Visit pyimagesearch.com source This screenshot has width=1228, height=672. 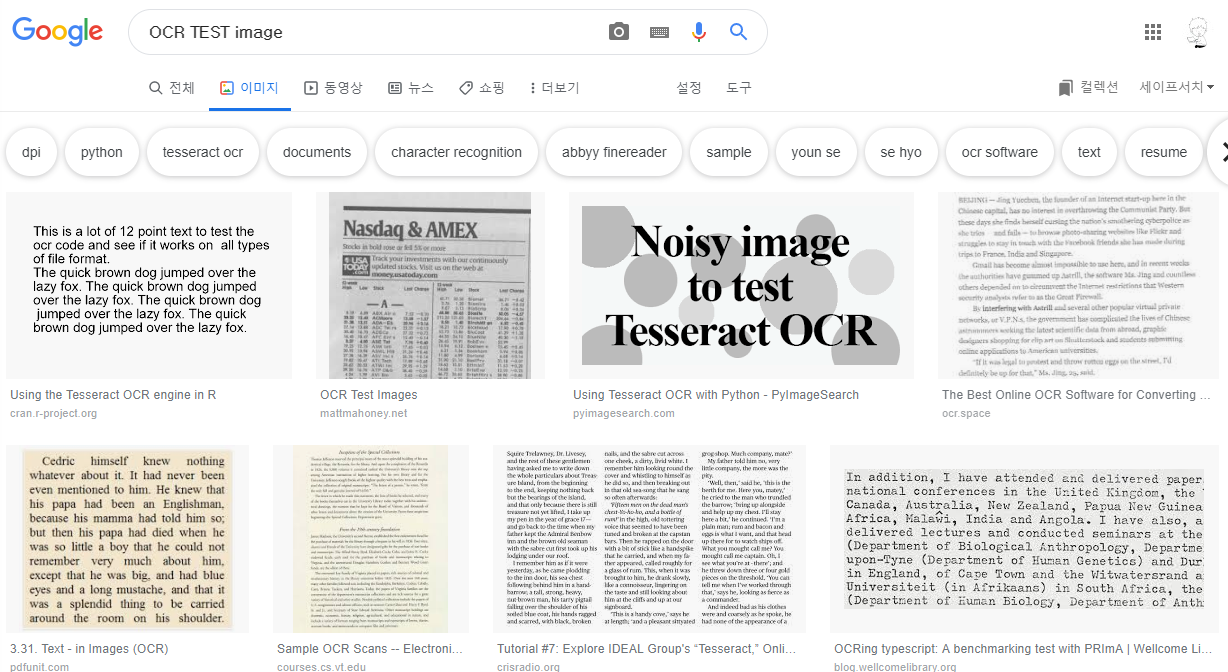point(624,413)
